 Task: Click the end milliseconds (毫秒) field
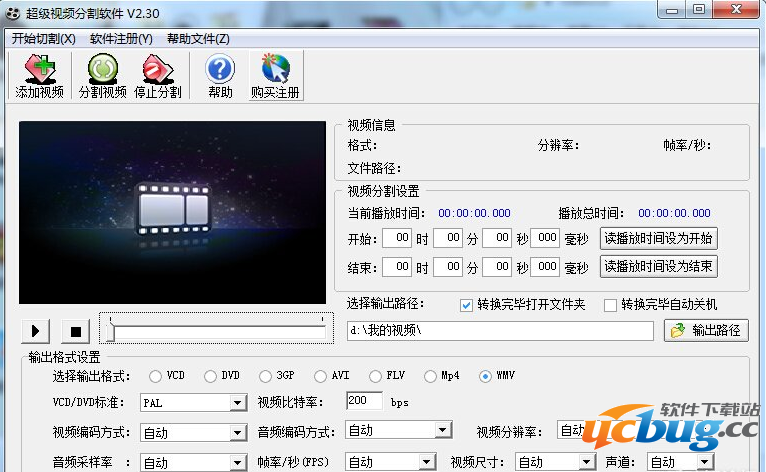tap(545, 267)
